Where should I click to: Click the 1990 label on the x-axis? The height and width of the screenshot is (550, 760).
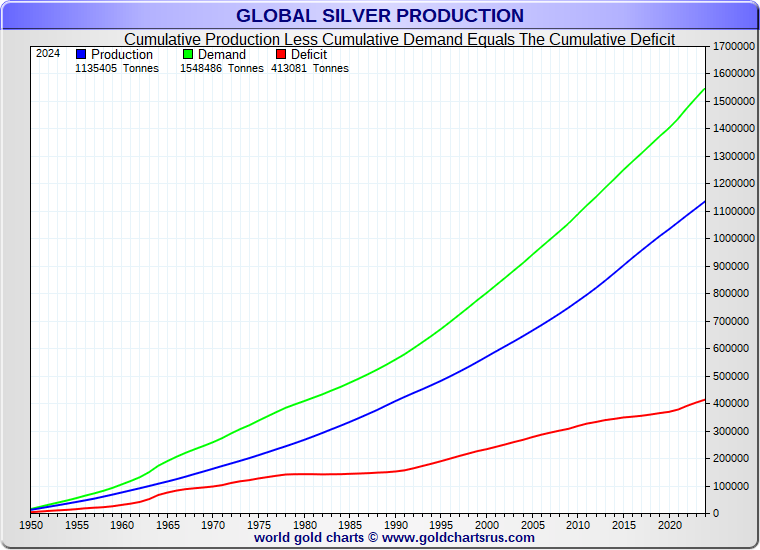point(395,524)
